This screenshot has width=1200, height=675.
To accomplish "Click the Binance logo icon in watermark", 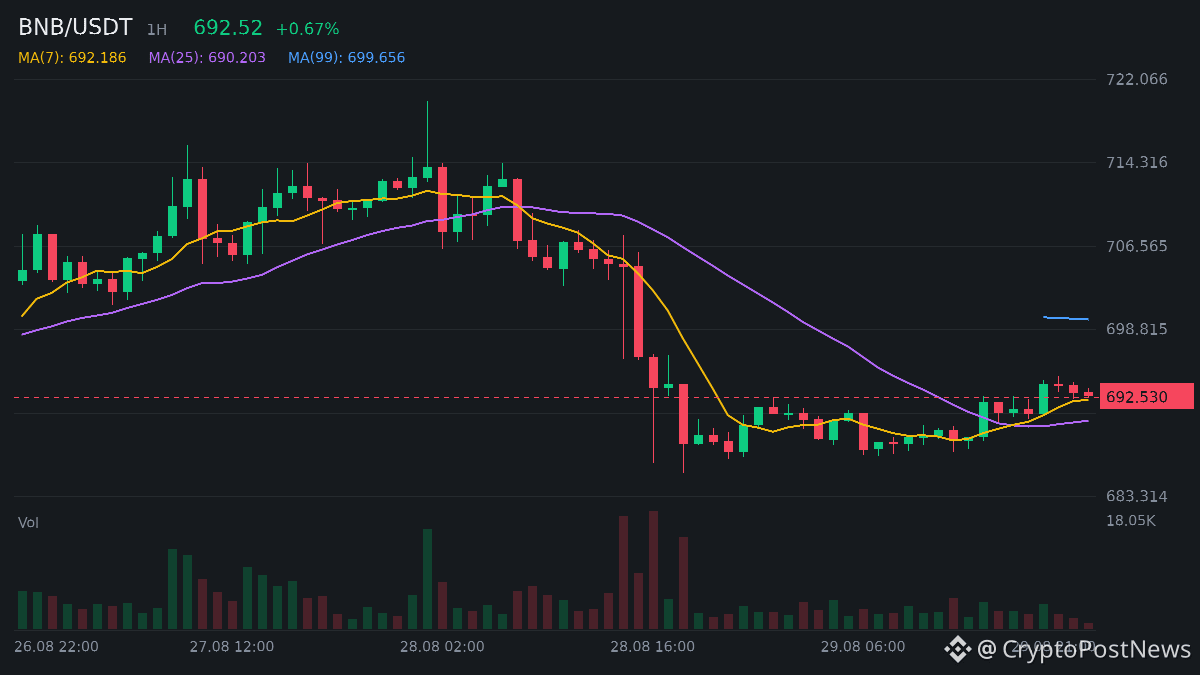I will [958, 649].
